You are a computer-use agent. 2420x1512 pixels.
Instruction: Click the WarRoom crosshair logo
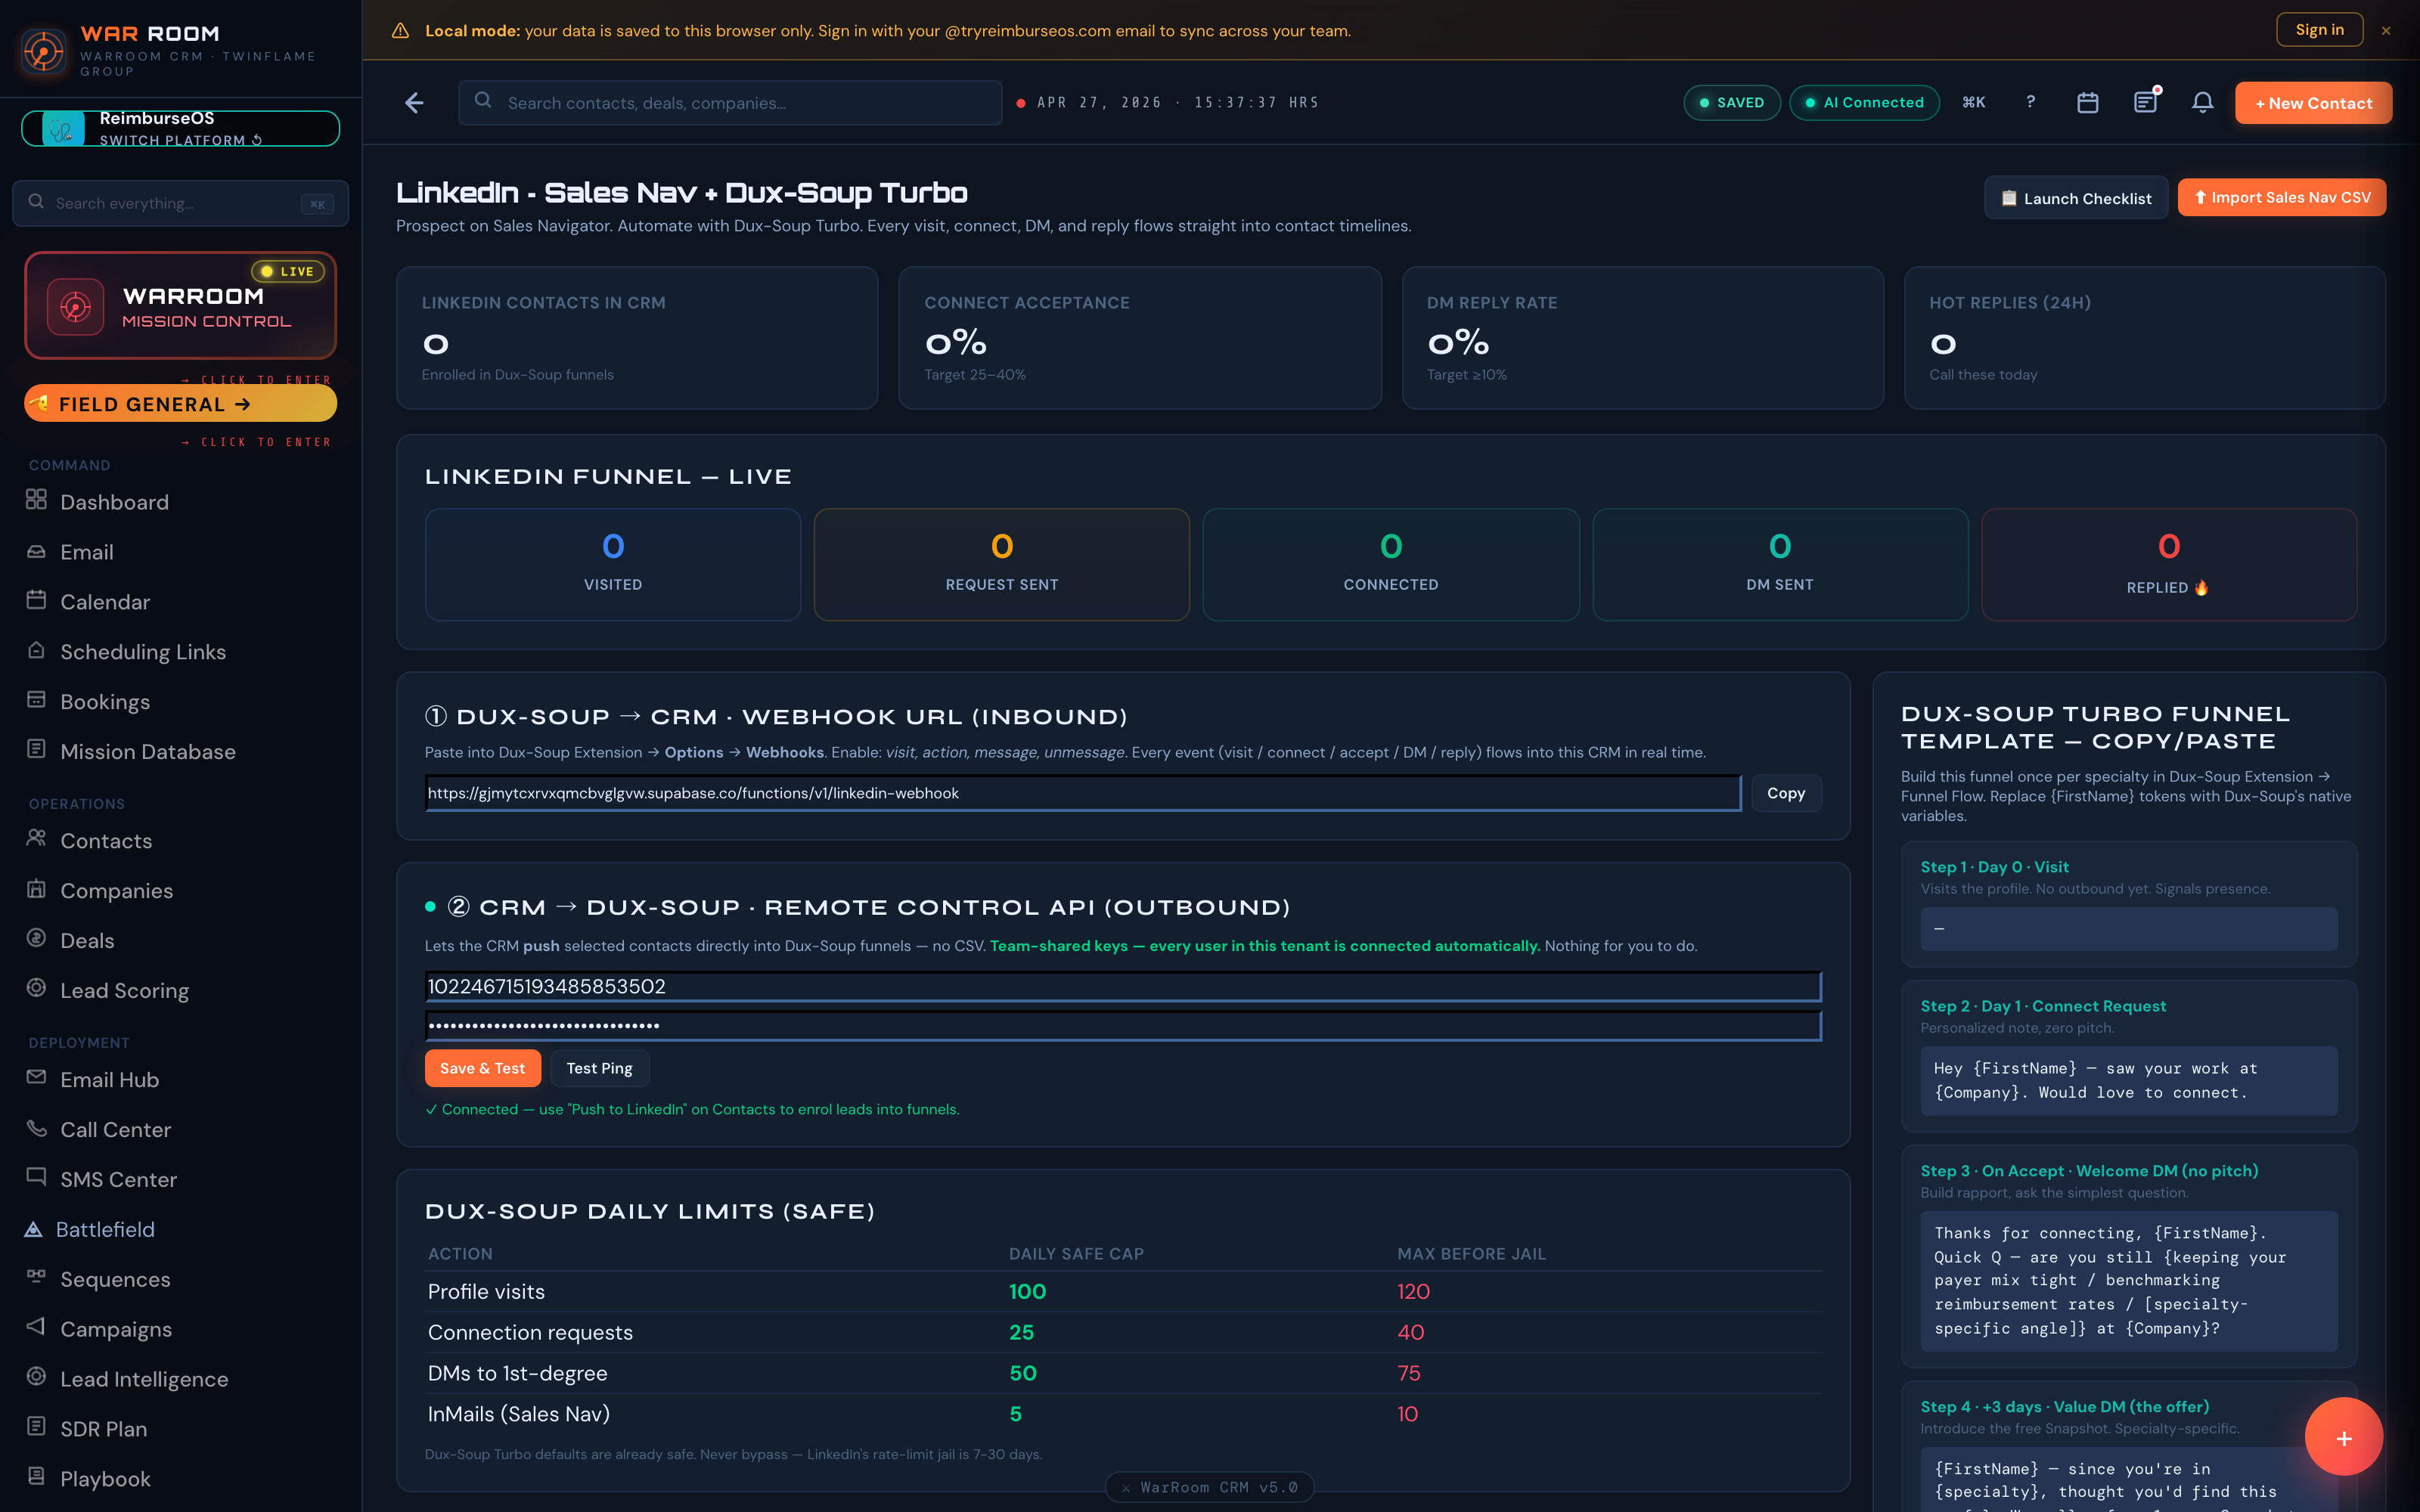(42, 50)
